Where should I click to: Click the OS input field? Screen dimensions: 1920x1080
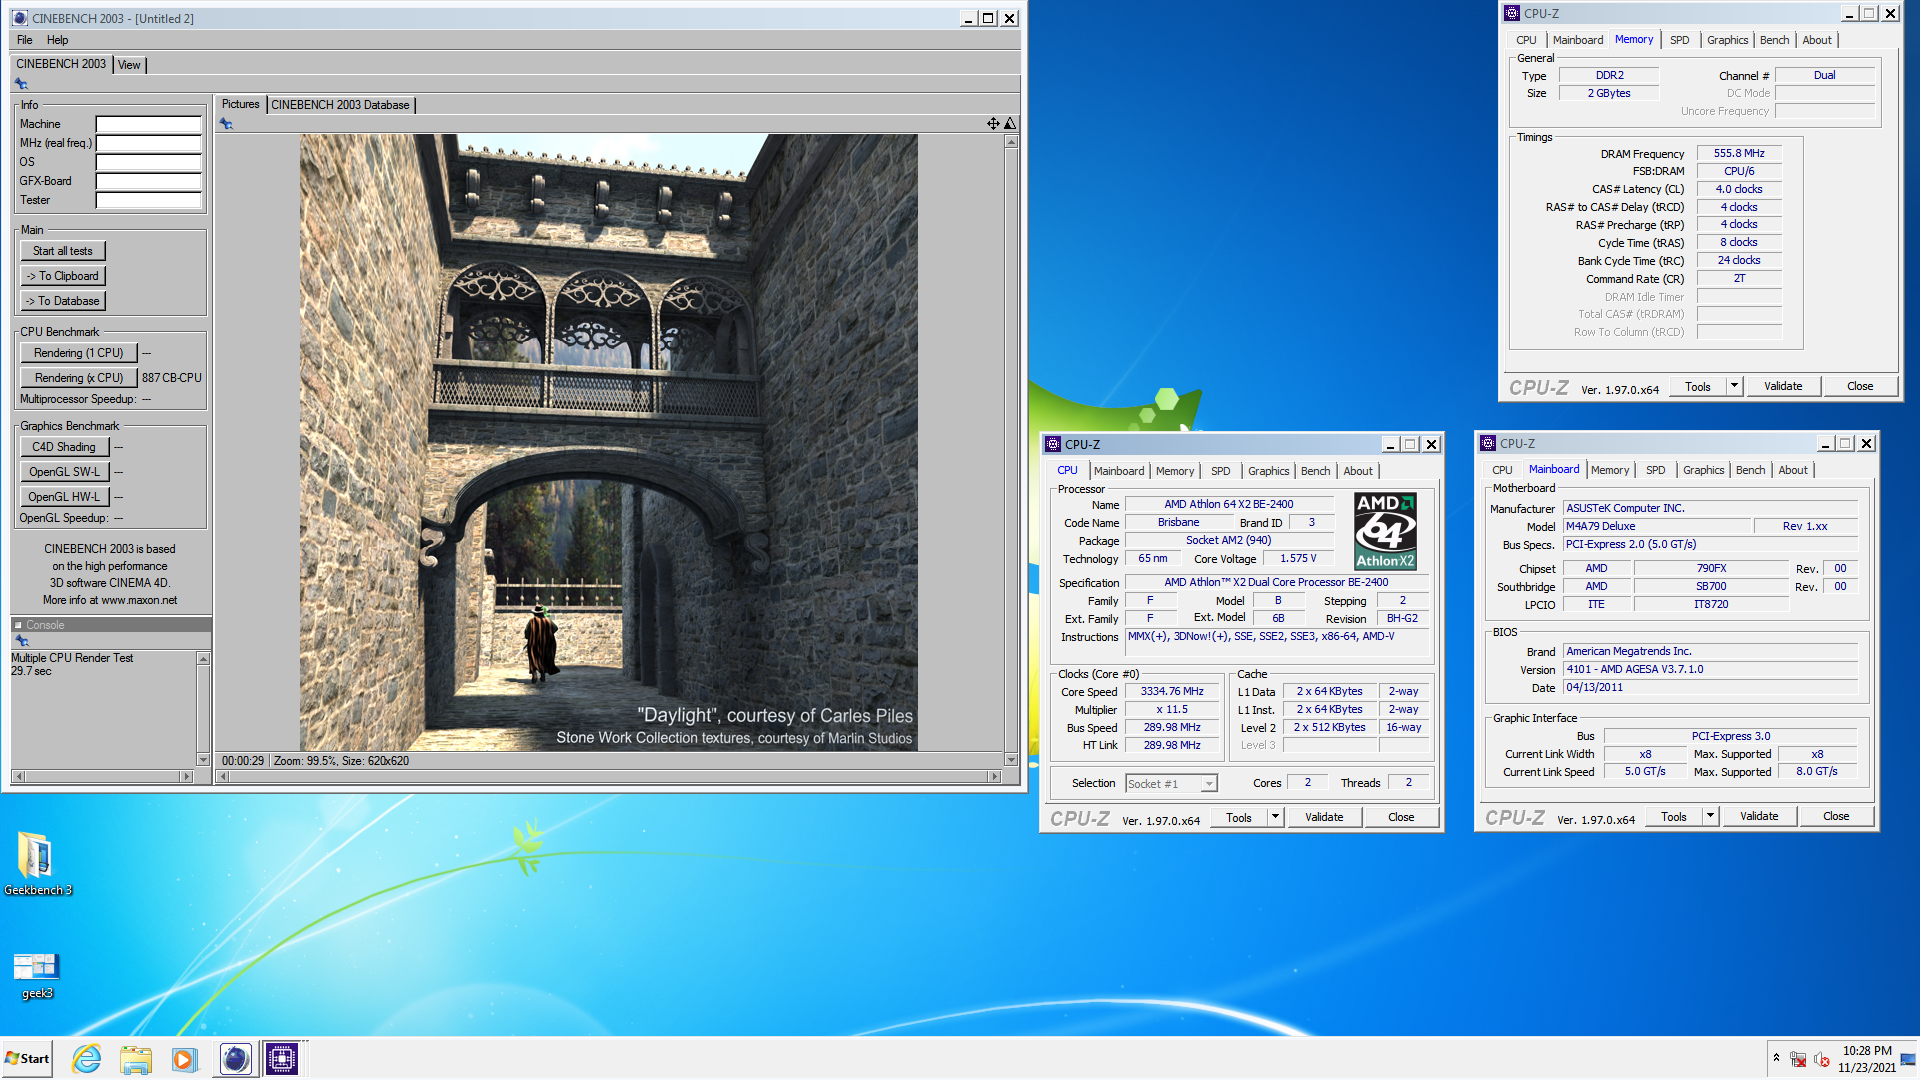click(x=148, y=162)
